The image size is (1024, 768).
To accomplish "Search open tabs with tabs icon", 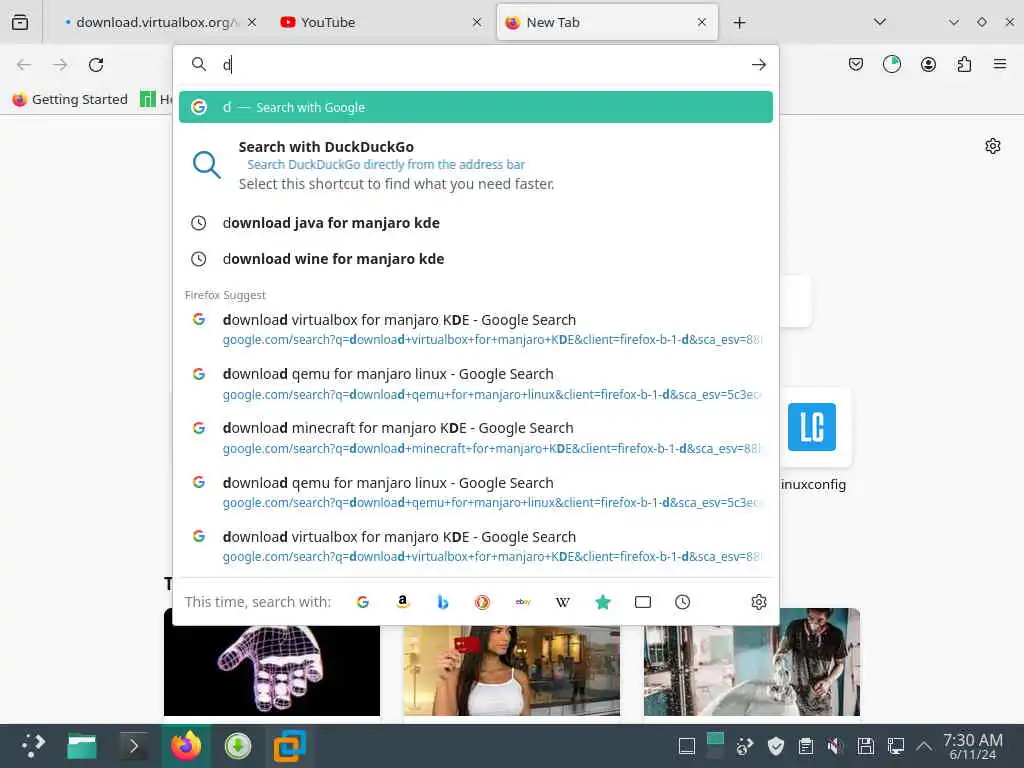I will pos(643,601).
